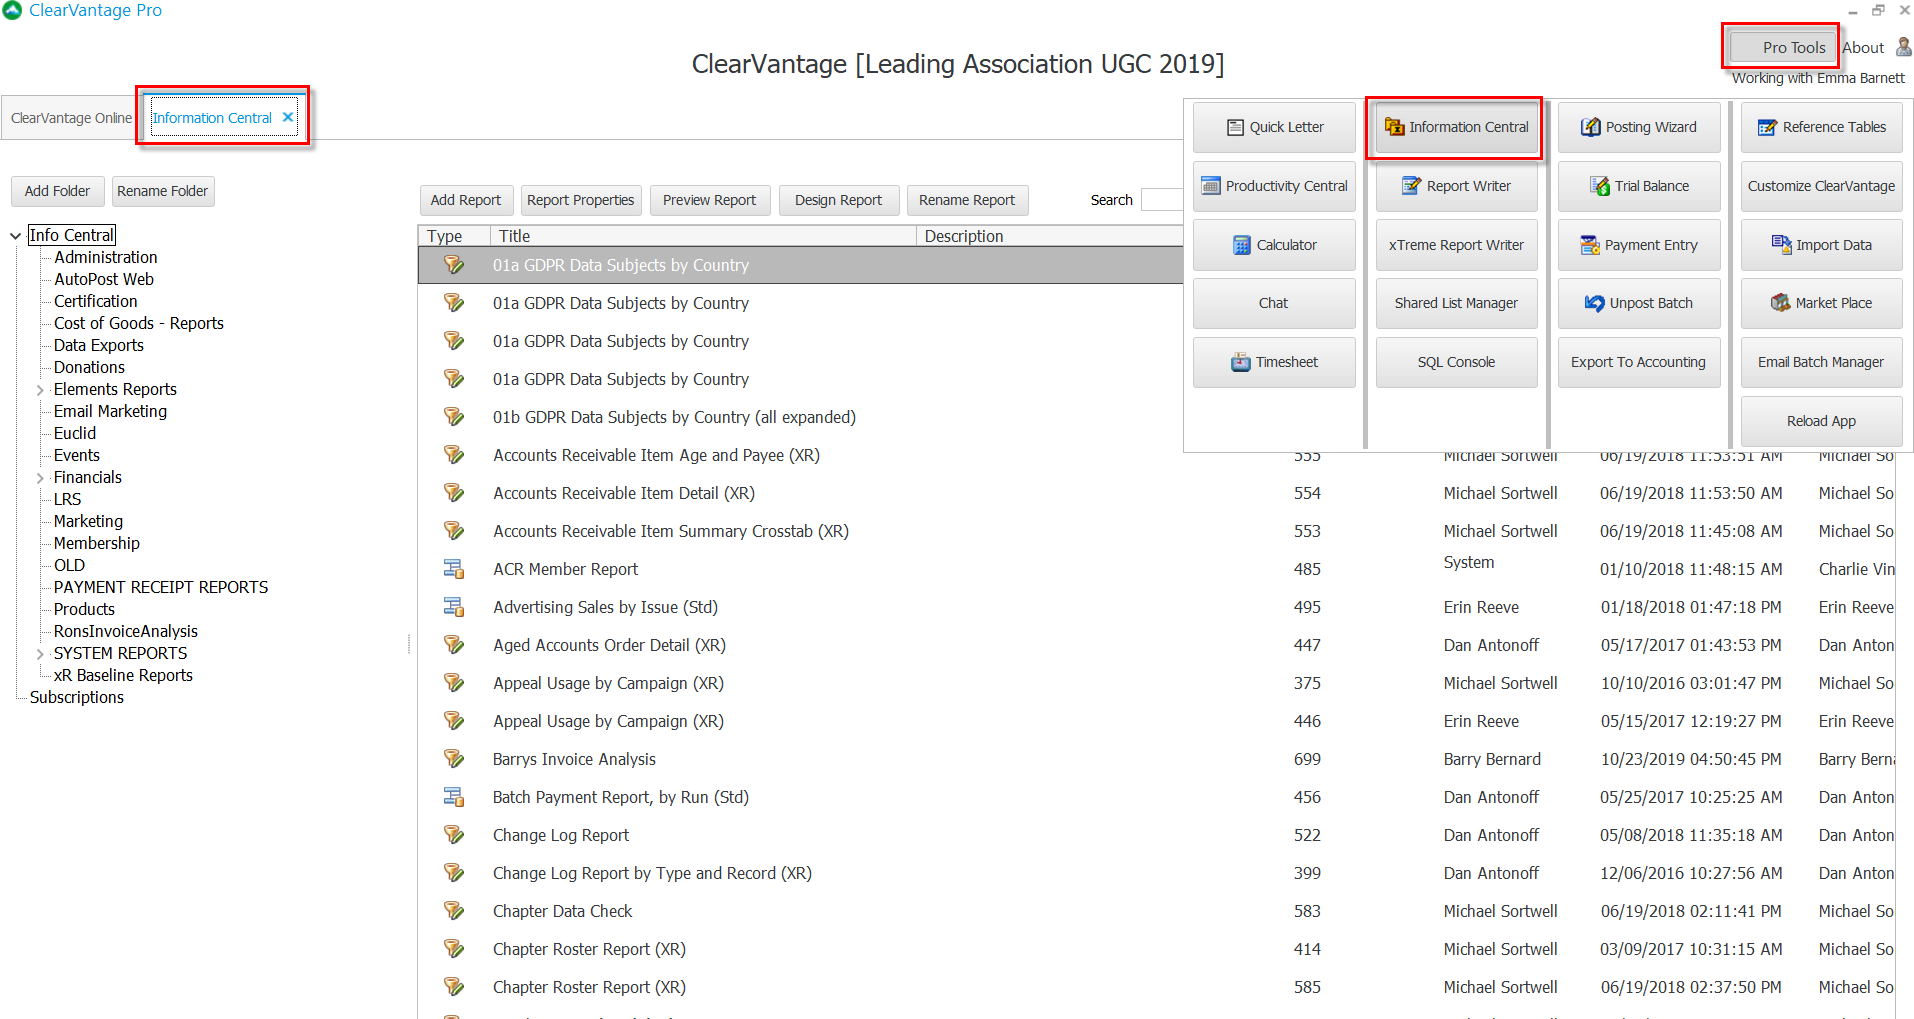Open the About menu
Viewport: 1914px width, 1019px height.
tap(1862, 47)
